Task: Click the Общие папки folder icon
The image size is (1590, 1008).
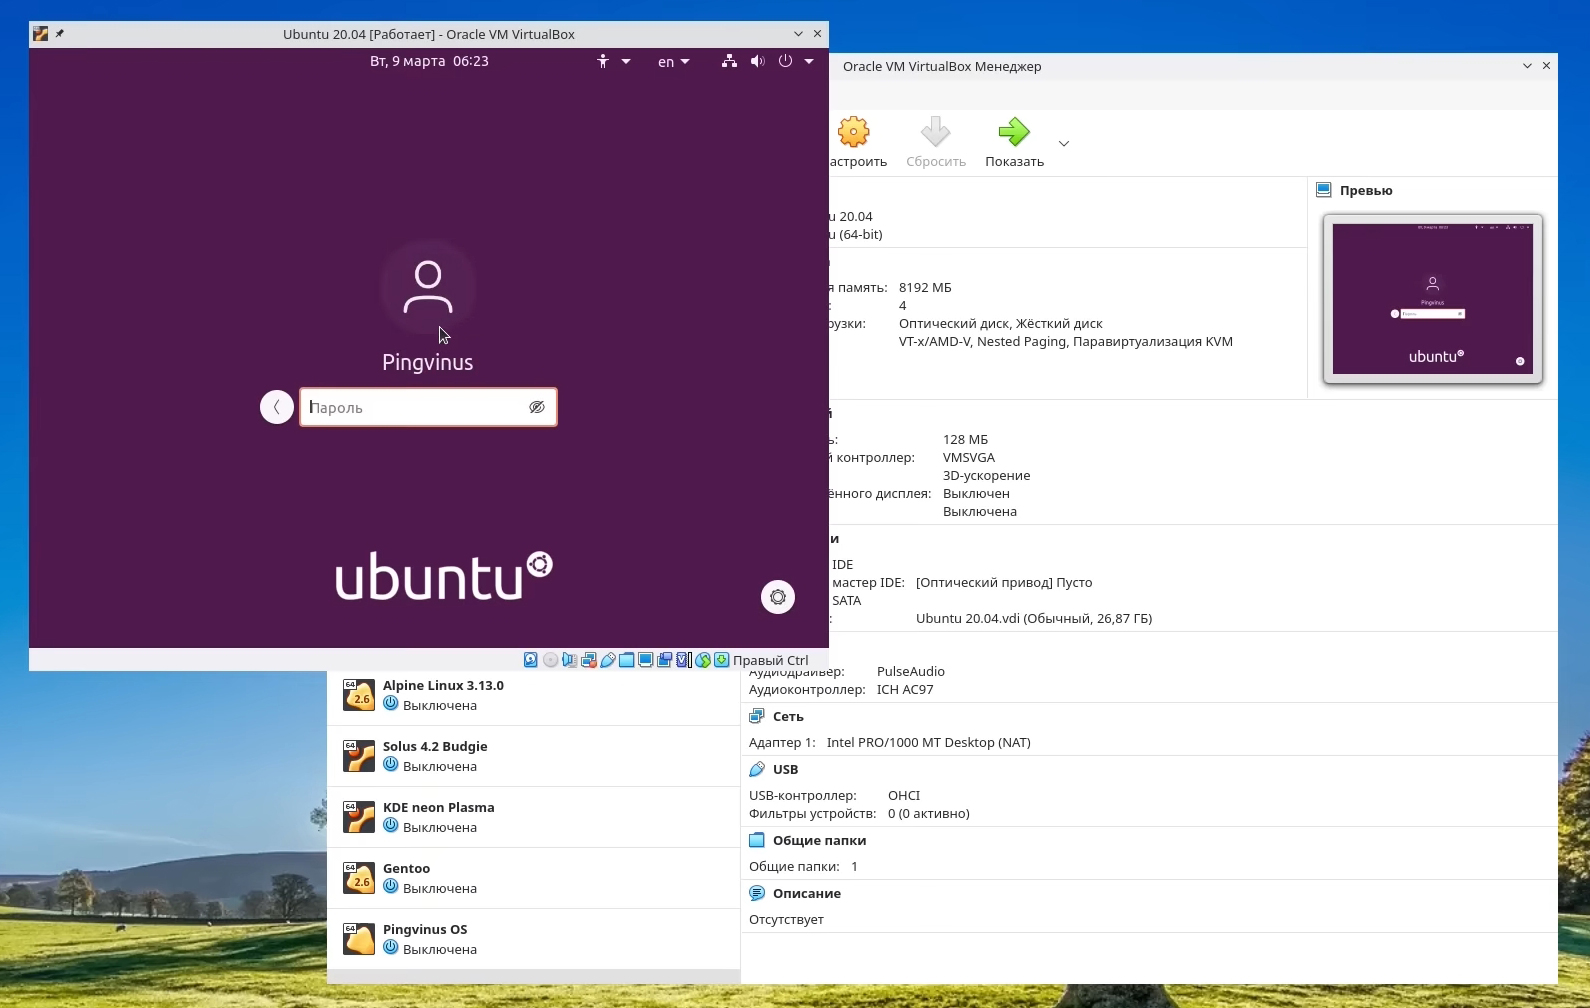Action: (757, 840)
